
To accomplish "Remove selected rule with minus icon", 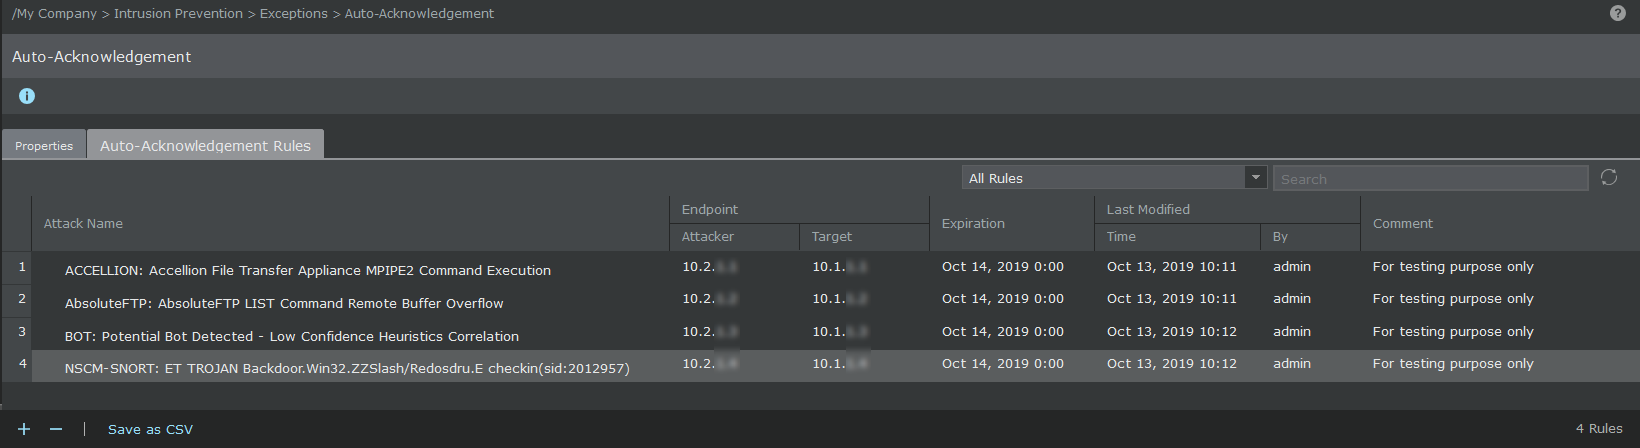I will pyautogui.click(x=56, y=429).
